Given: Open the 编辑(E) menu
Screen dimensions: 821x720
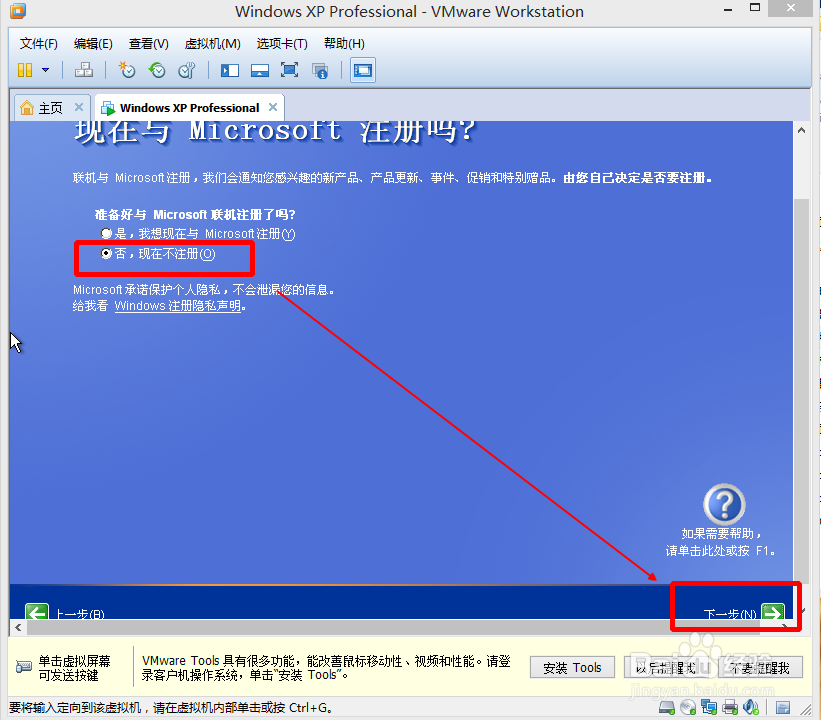Looking at the screenshot, I should click(x=93, y=43).
